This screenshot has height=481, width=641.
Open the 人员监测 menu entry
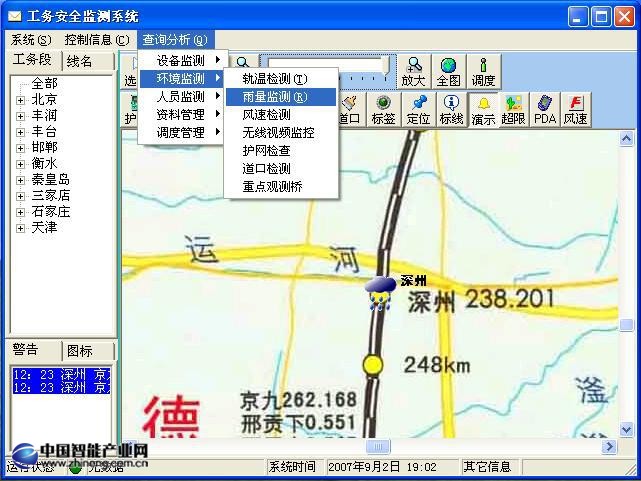coord(181,97)
